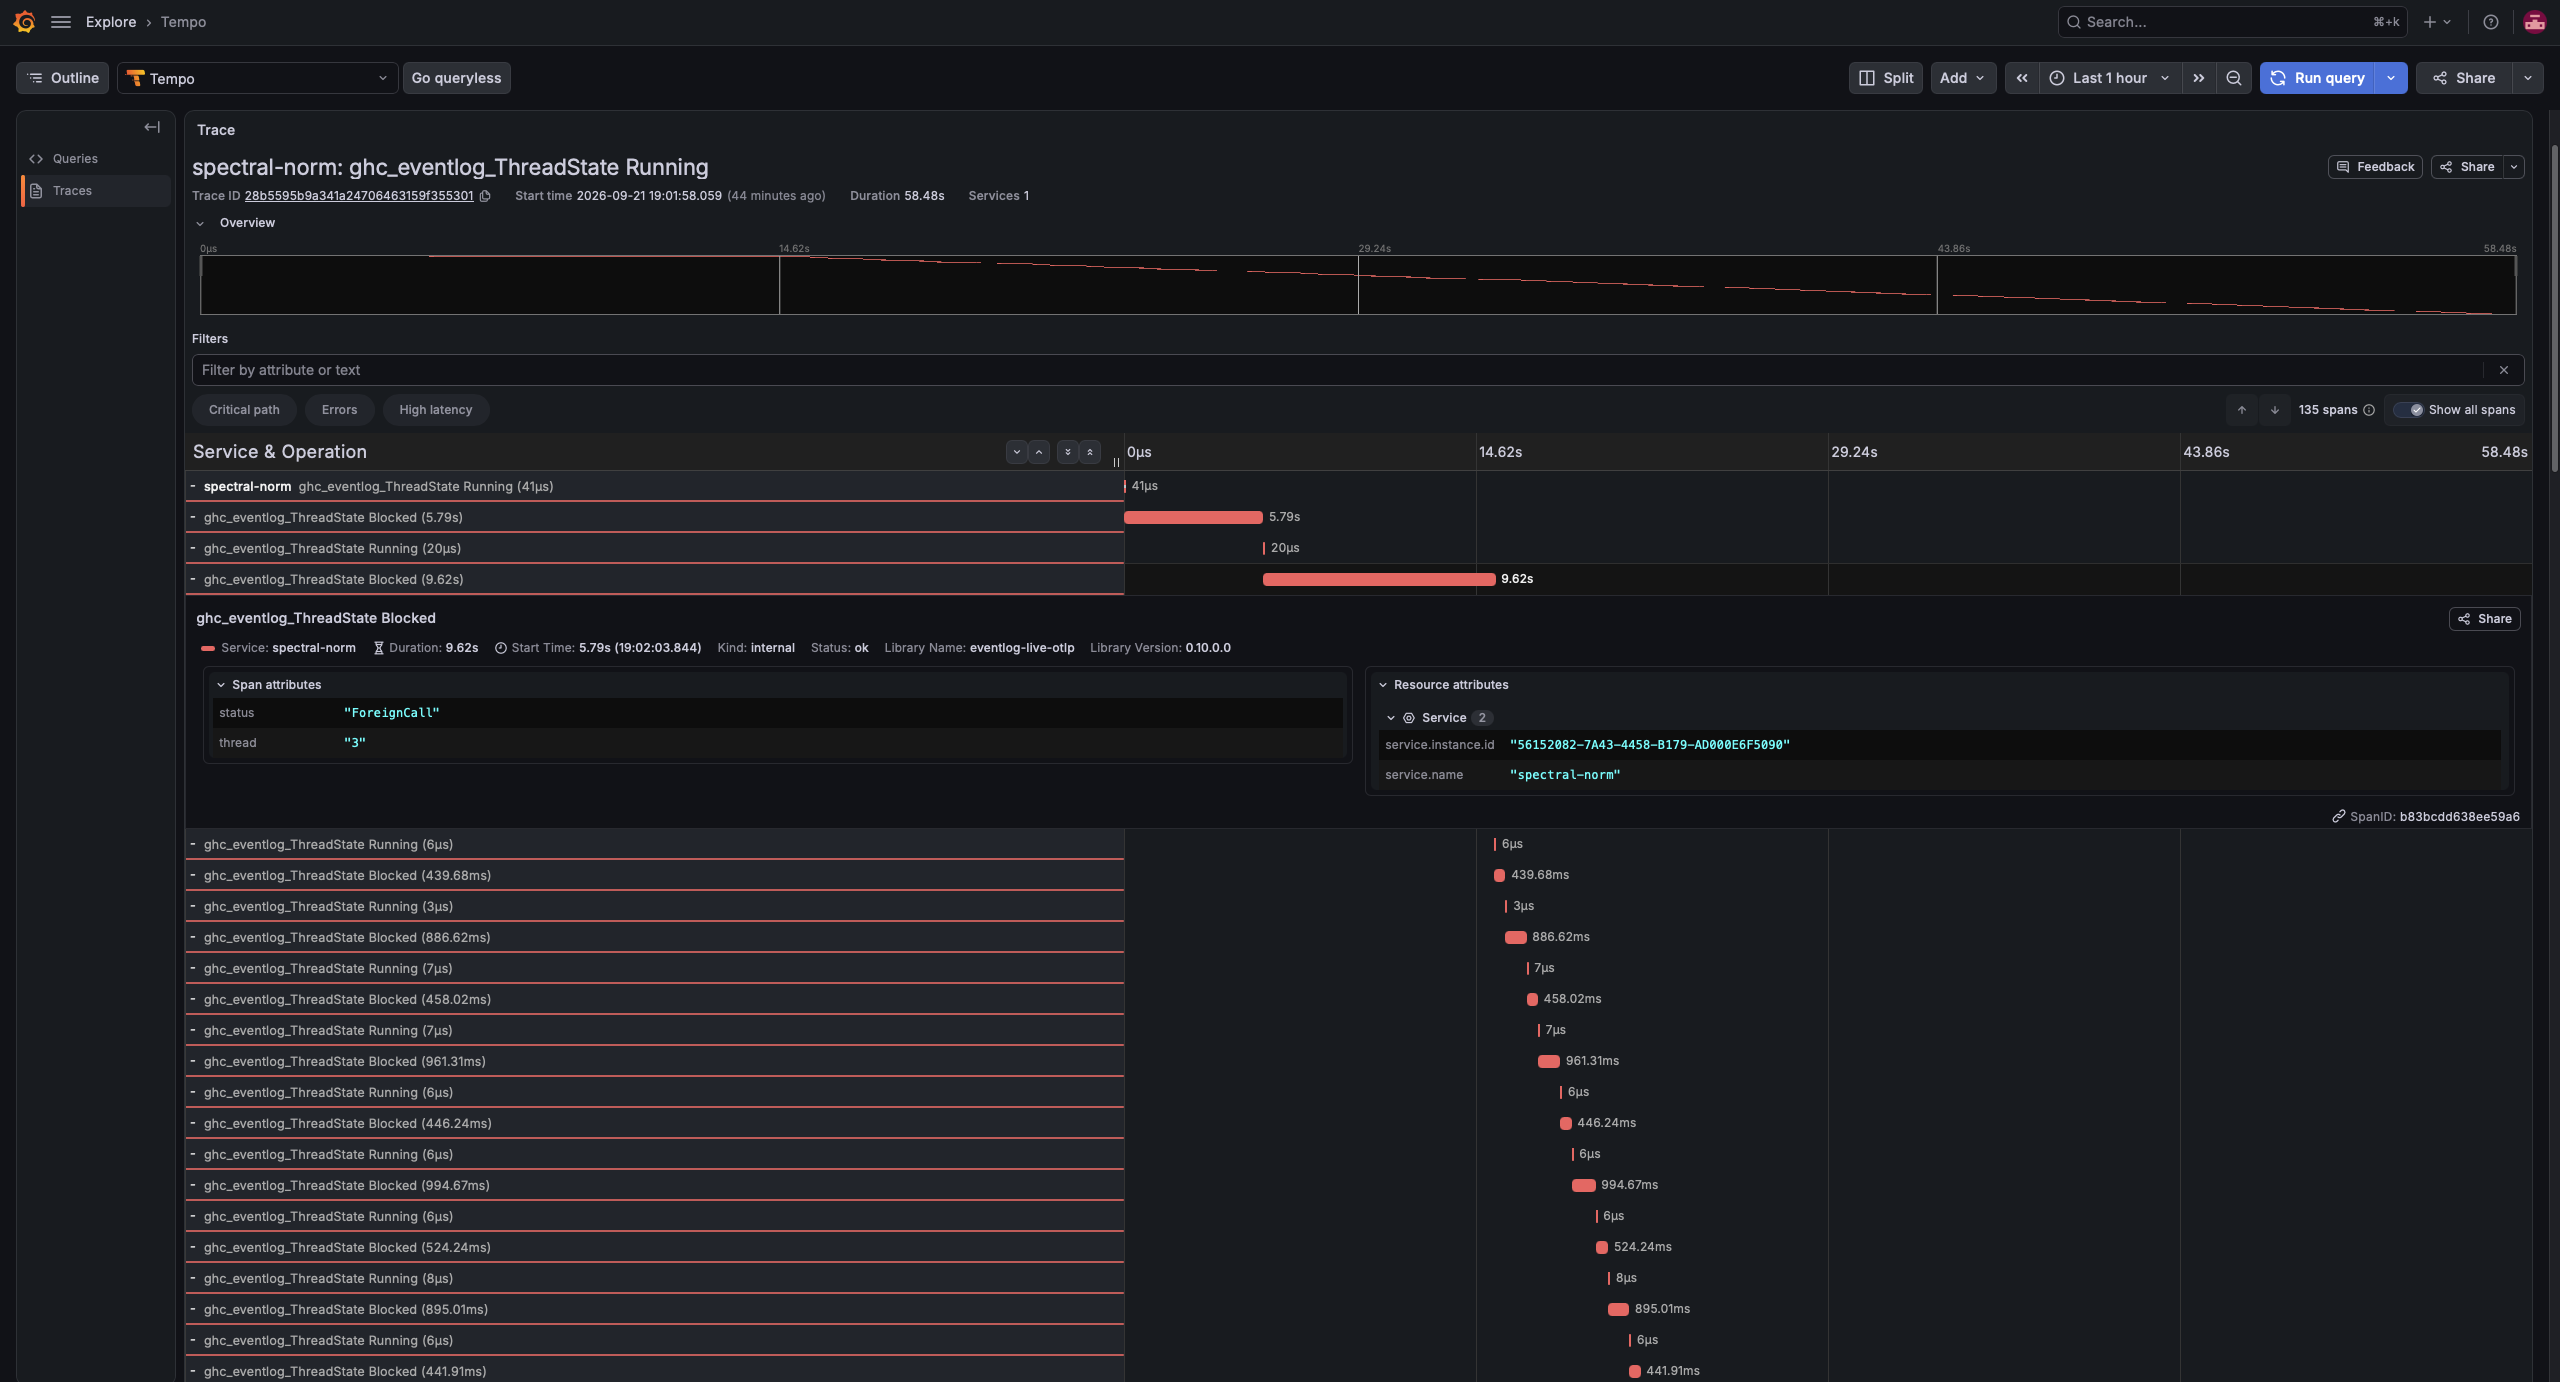Image resolution: width=2560 pixels, height=1382 pixels.
Task: Select the Blocked (439.68ms) span row
Action: coord(655,875)
